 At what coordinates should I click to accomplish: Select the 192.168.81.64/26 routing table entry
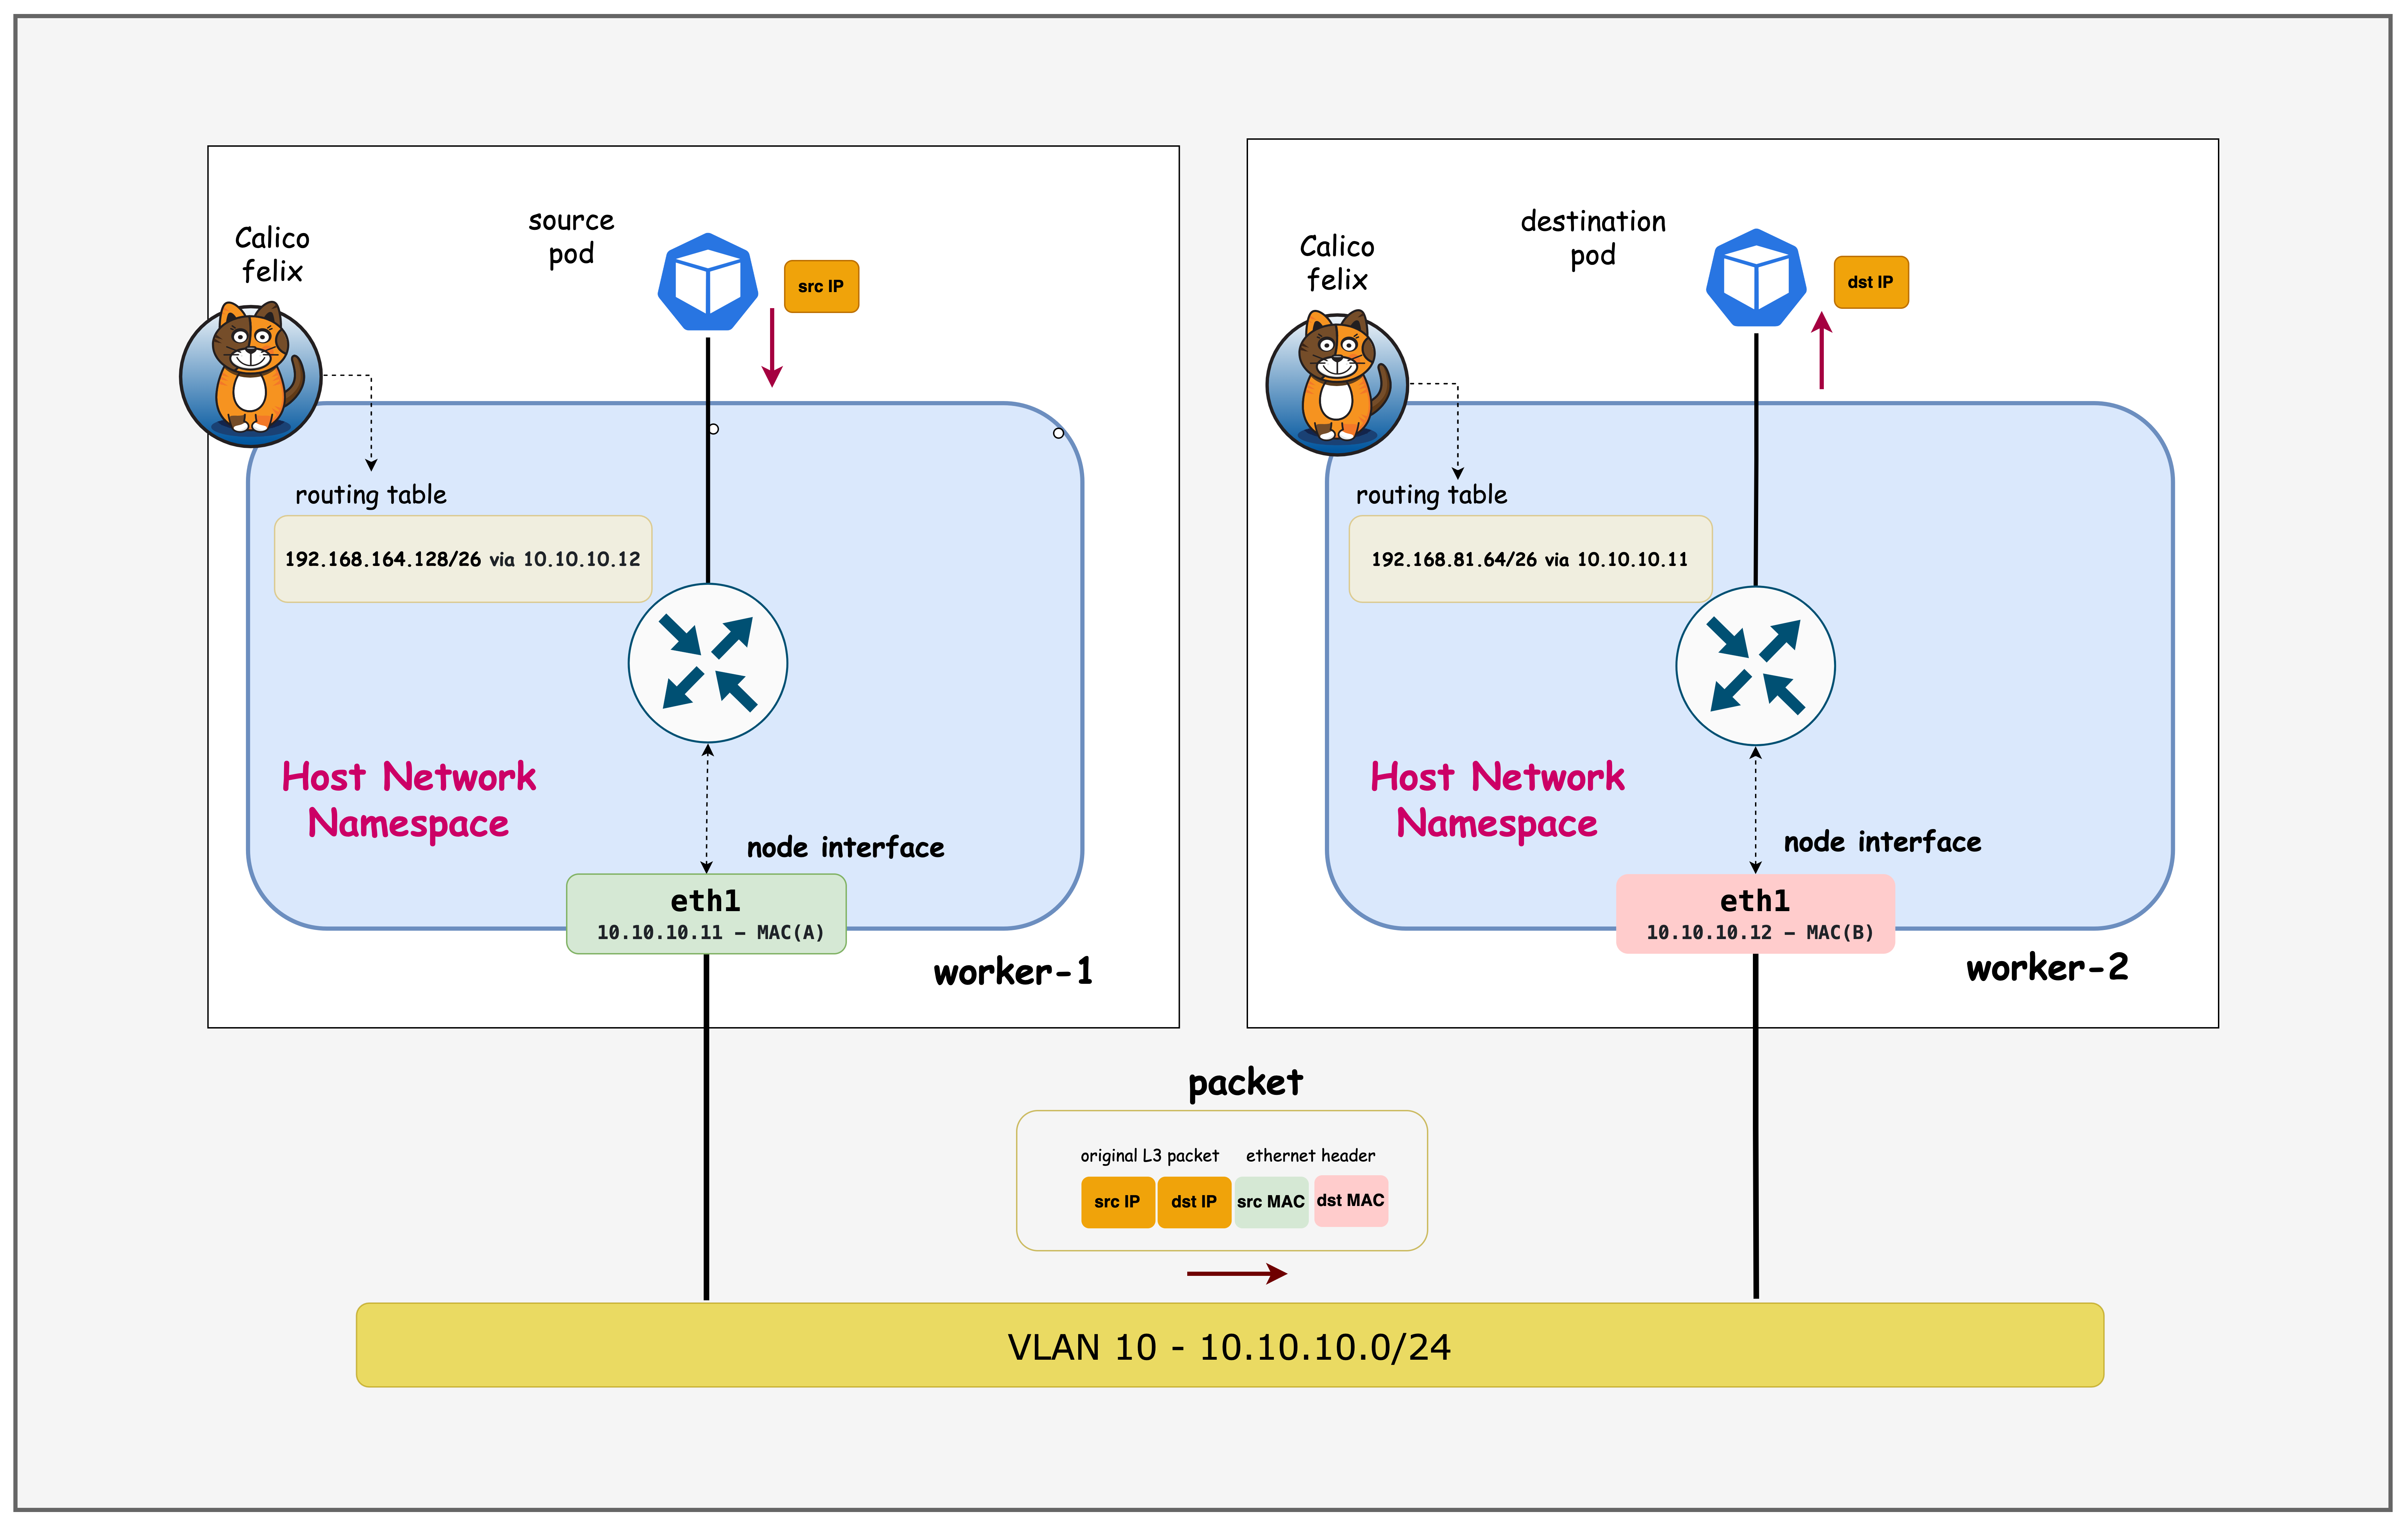(1530, 559)
